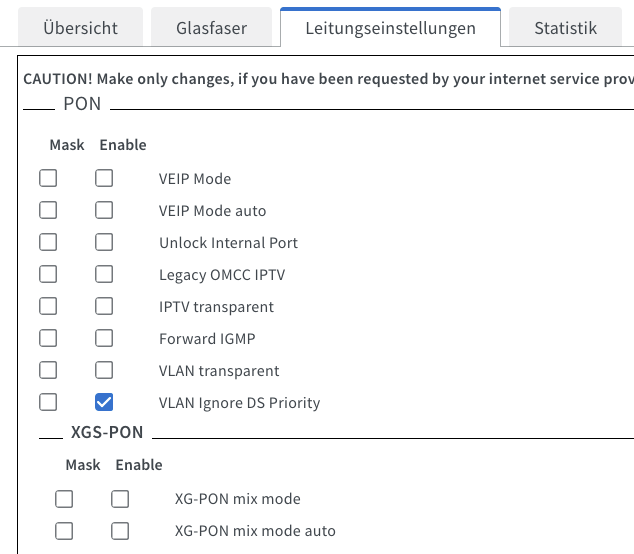The image size is (634, 554).
Task: Tick Mask for XG-PON mix mode auto
Action: (x=64, y=531)
